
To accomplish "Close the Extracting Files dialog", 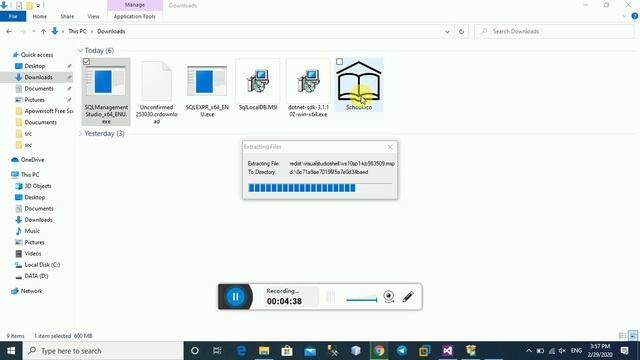I will coord(390,147).
